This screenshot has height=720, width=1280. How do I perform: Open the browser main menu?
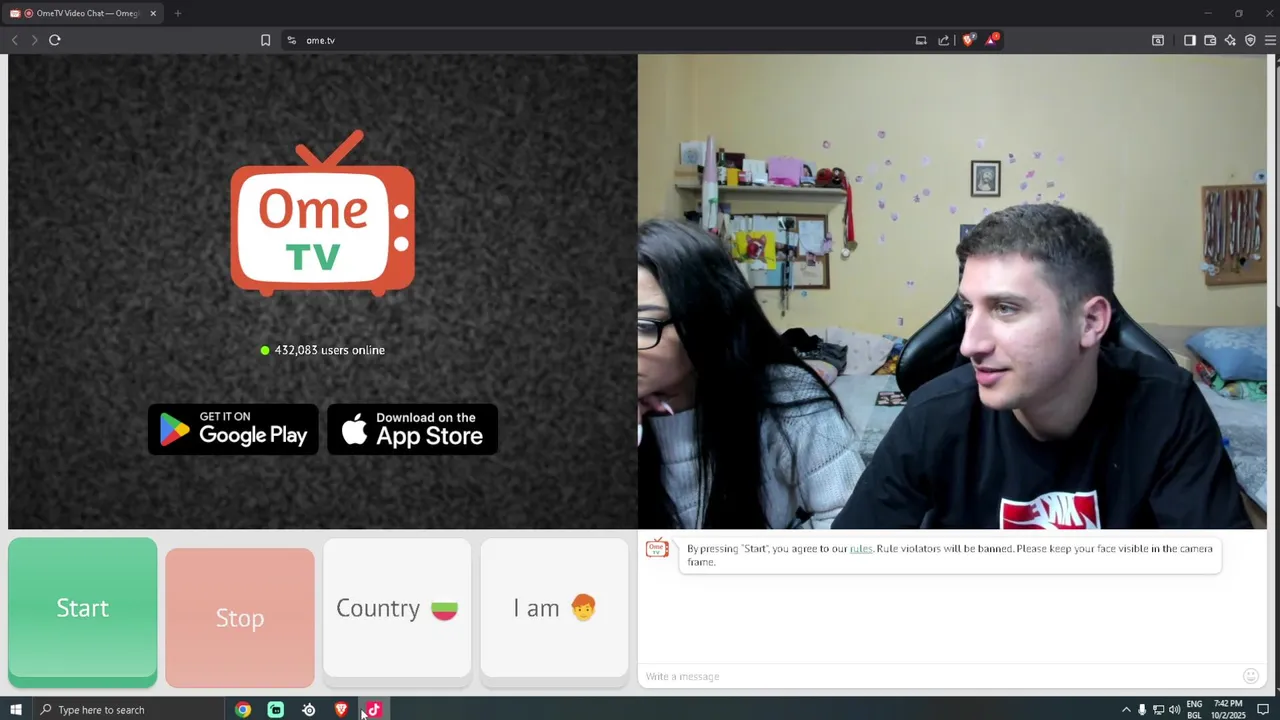(x=1270, y=40)
